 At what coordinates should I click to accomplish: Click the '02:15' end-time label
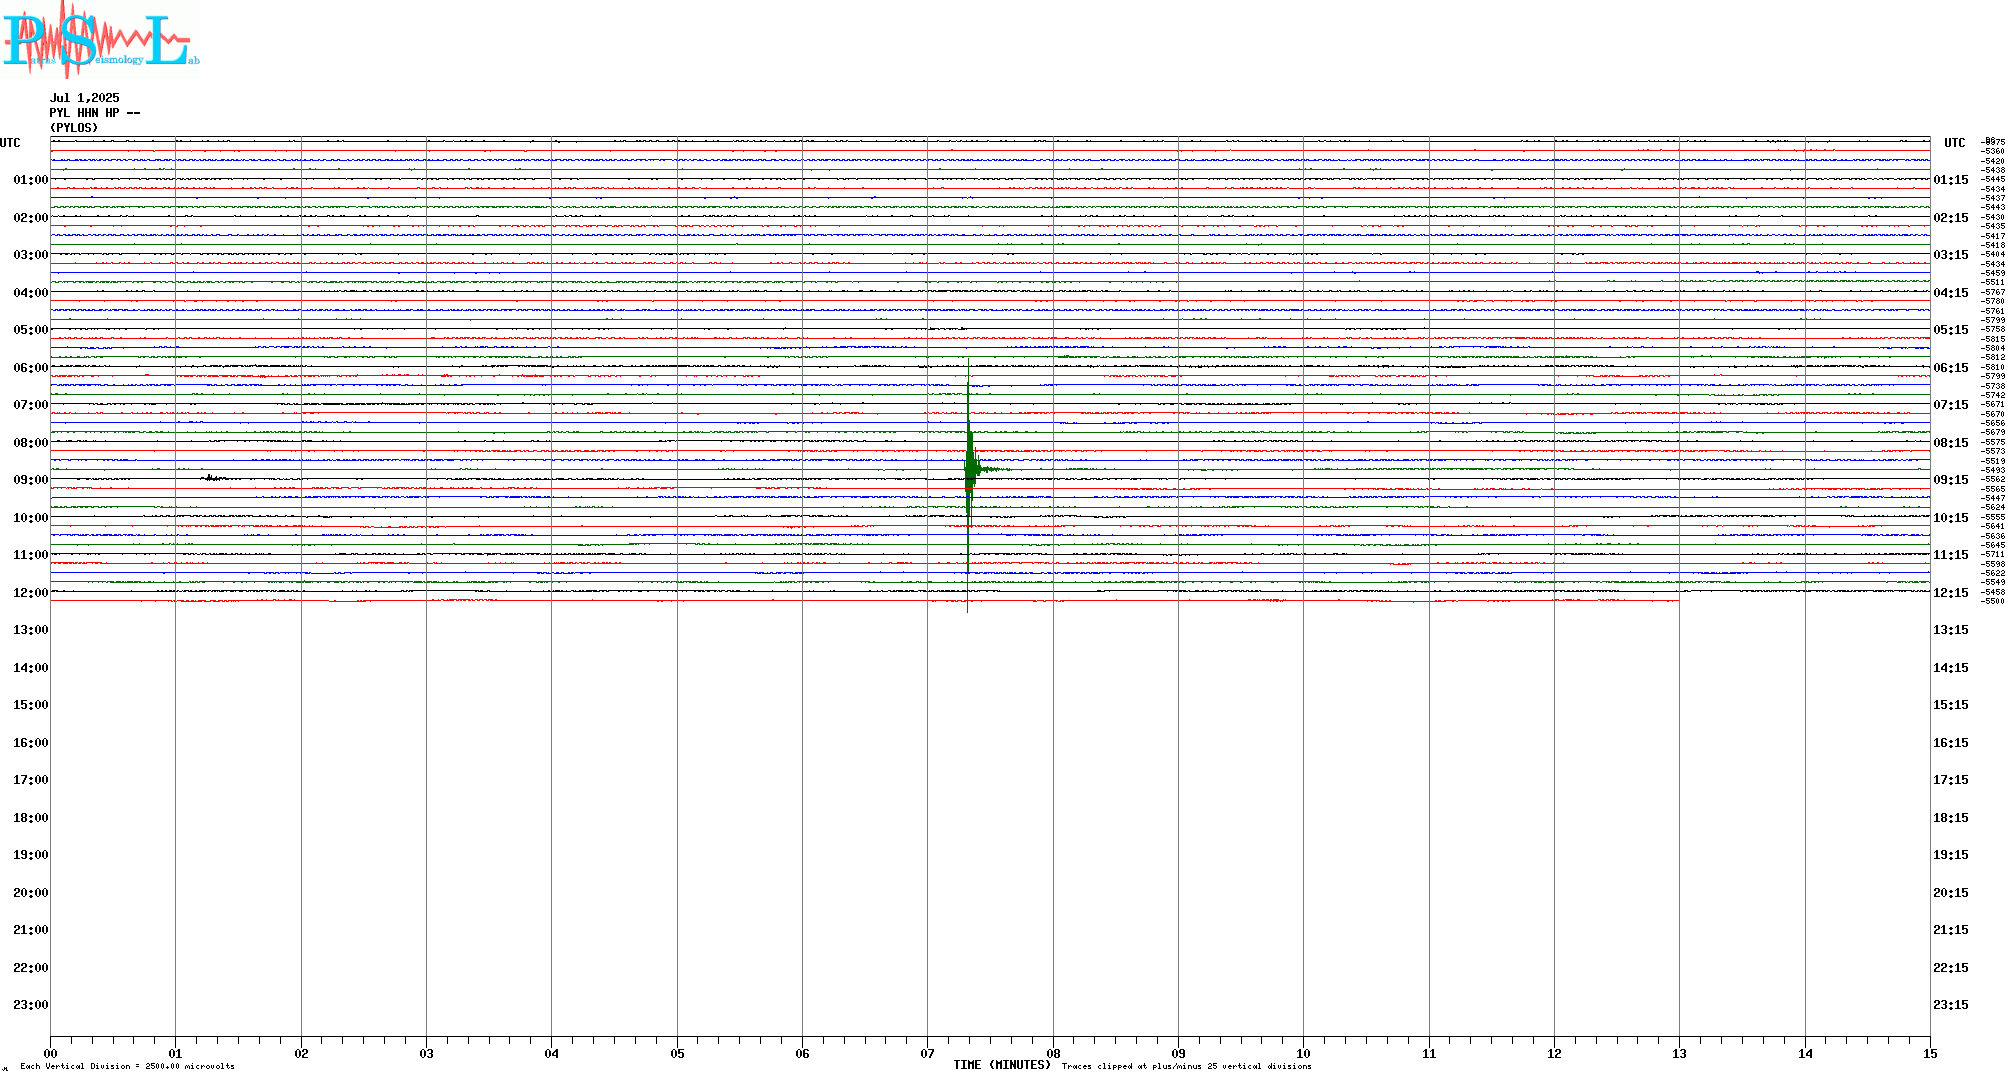click(x=1951, y=218)
